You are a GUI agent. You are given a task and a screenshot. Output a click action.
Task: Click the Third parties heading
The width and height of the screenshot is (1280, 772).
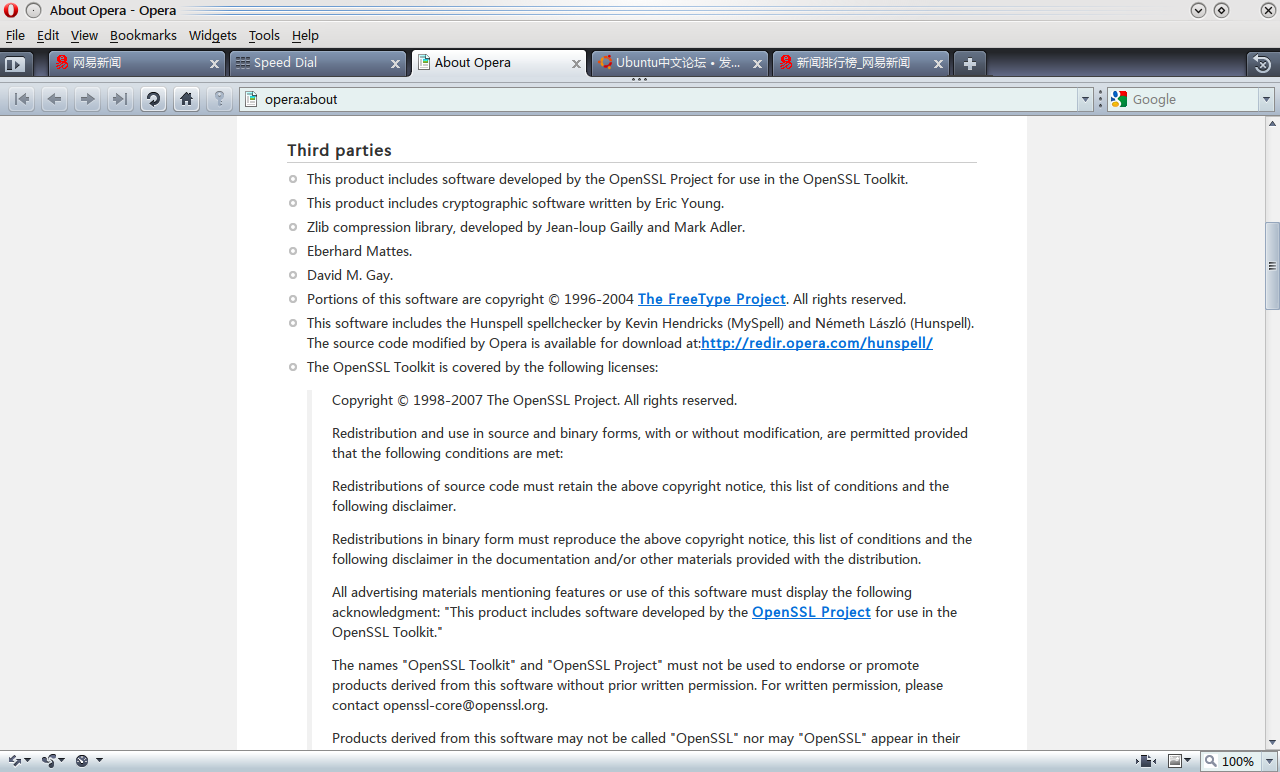point(339,150)
